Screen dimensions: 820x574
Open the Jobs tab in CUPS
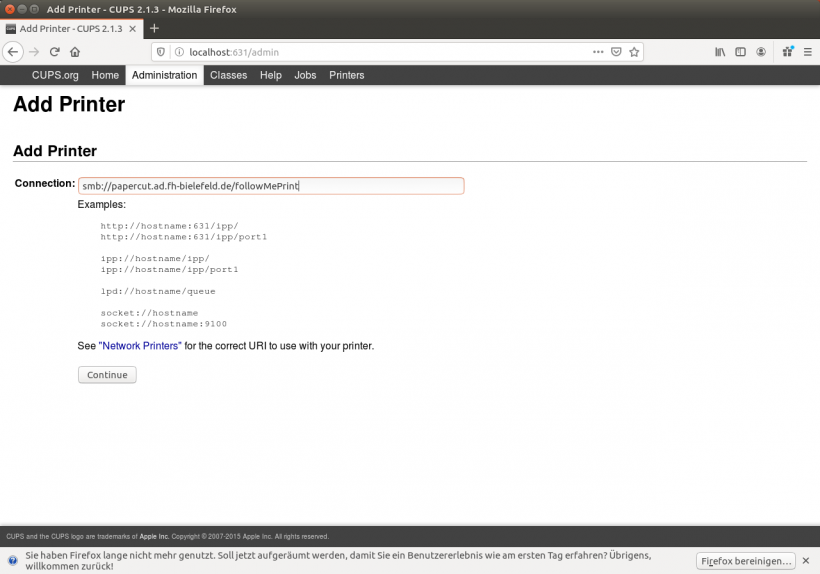pyautogui.click(x=305, y=75)
